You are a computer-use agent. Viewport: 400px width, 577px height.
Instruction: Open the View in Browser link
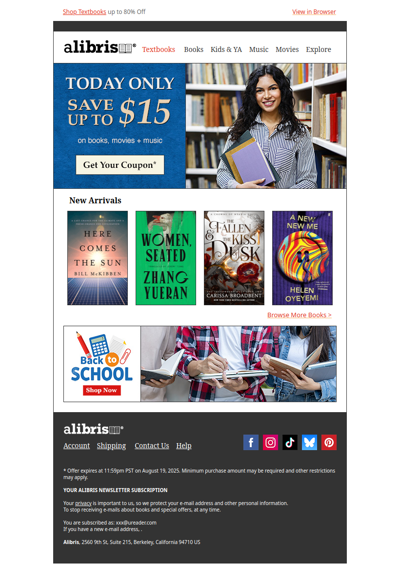tap(314, 12)
